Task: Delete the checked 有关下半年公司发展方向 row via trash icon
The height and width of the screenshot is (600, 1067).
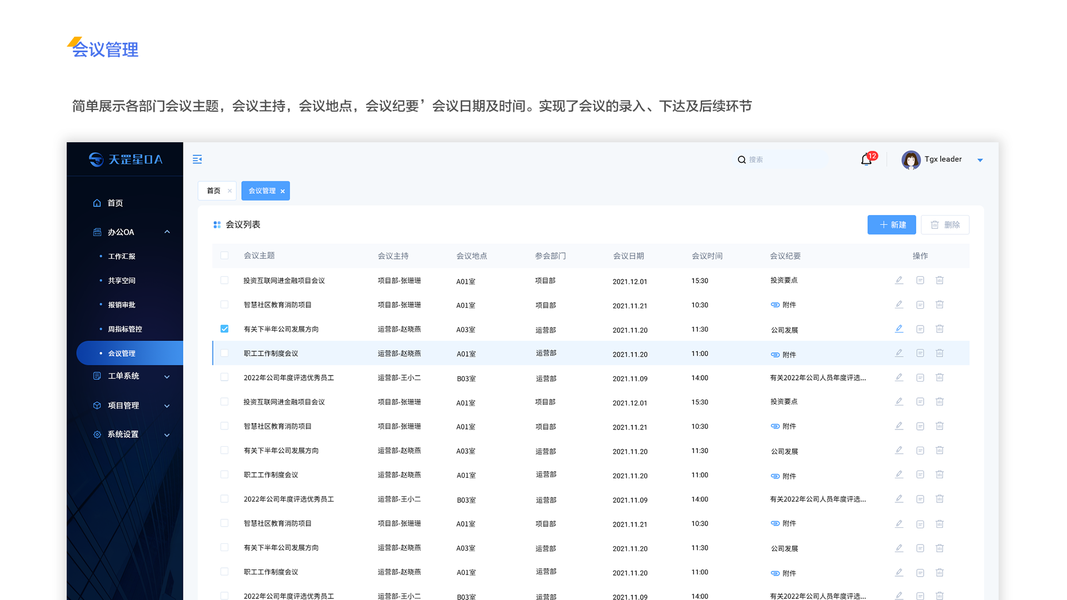Action: click(940, 329)
